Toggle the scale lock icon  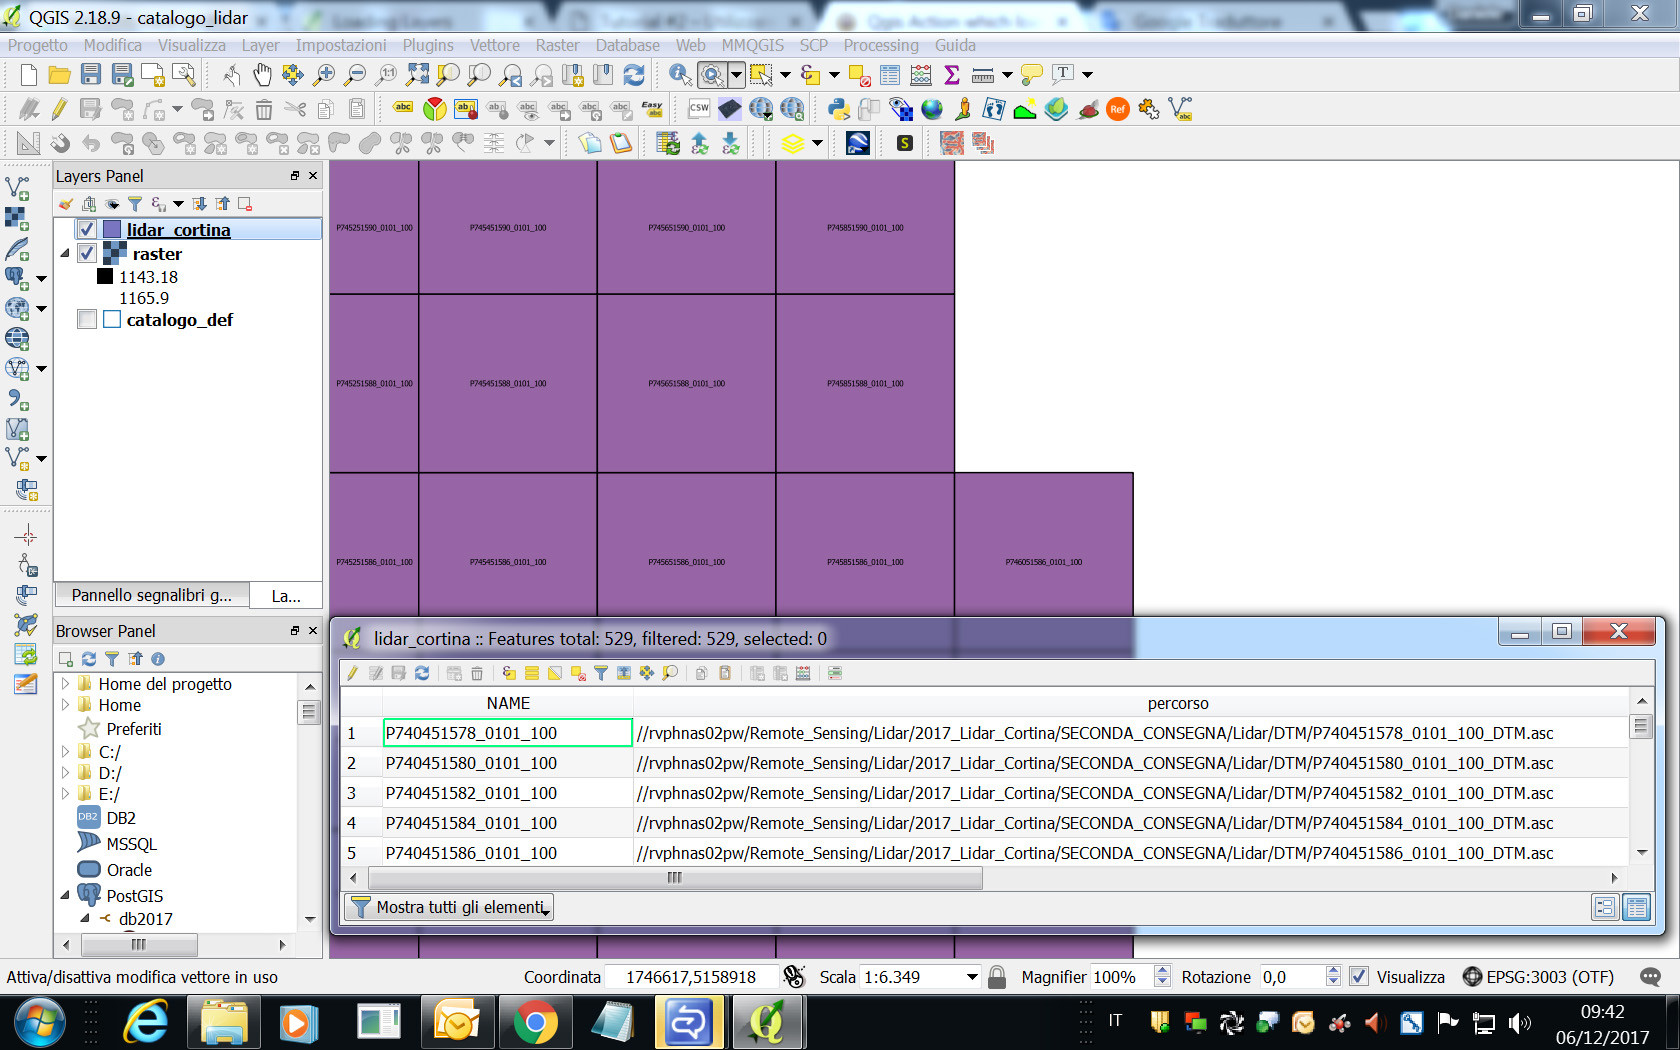997,977
